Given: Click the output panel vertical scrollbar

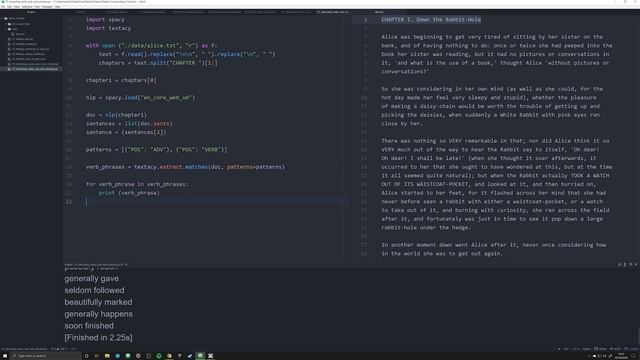Looking at the screenshot, I should 638,336.
